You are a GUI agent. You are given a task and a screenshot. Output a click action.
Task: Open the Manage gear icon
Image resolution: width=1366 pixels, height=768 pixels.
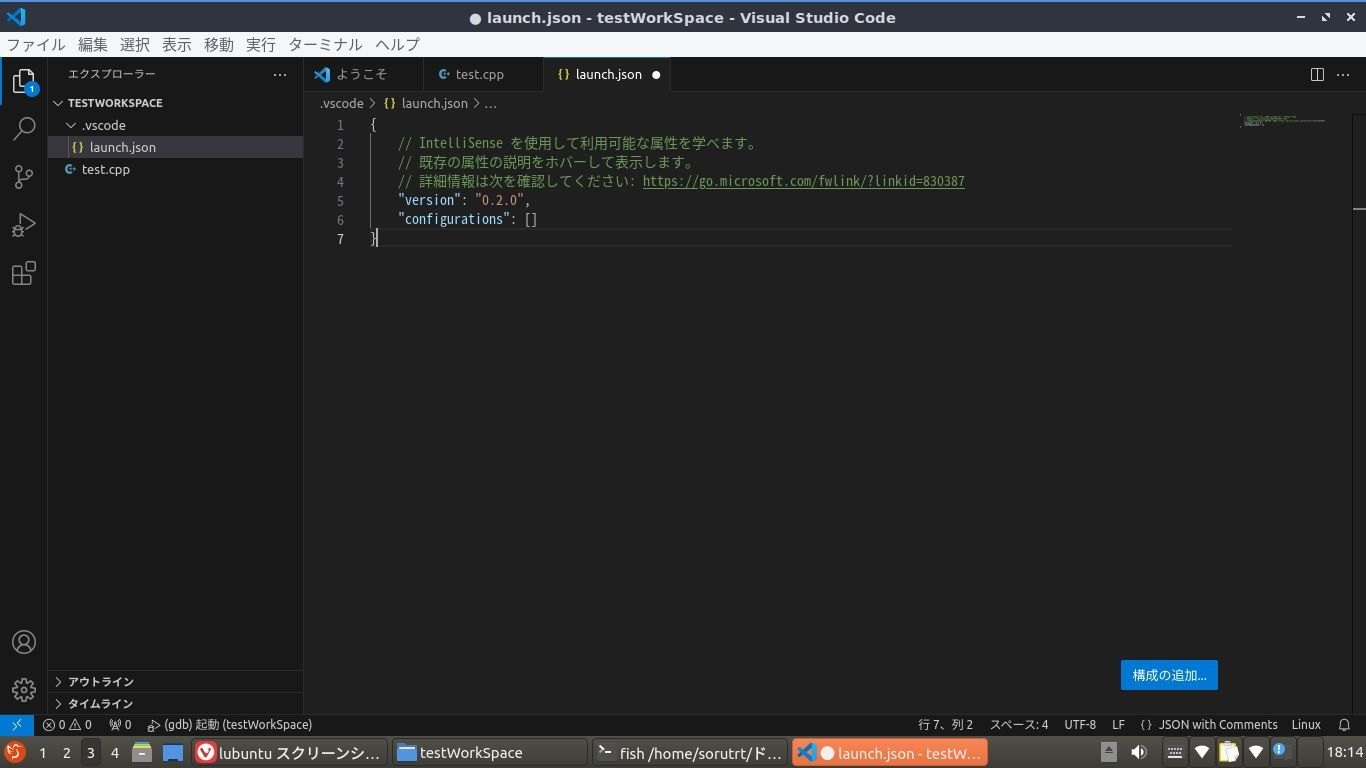pos(24,690)
